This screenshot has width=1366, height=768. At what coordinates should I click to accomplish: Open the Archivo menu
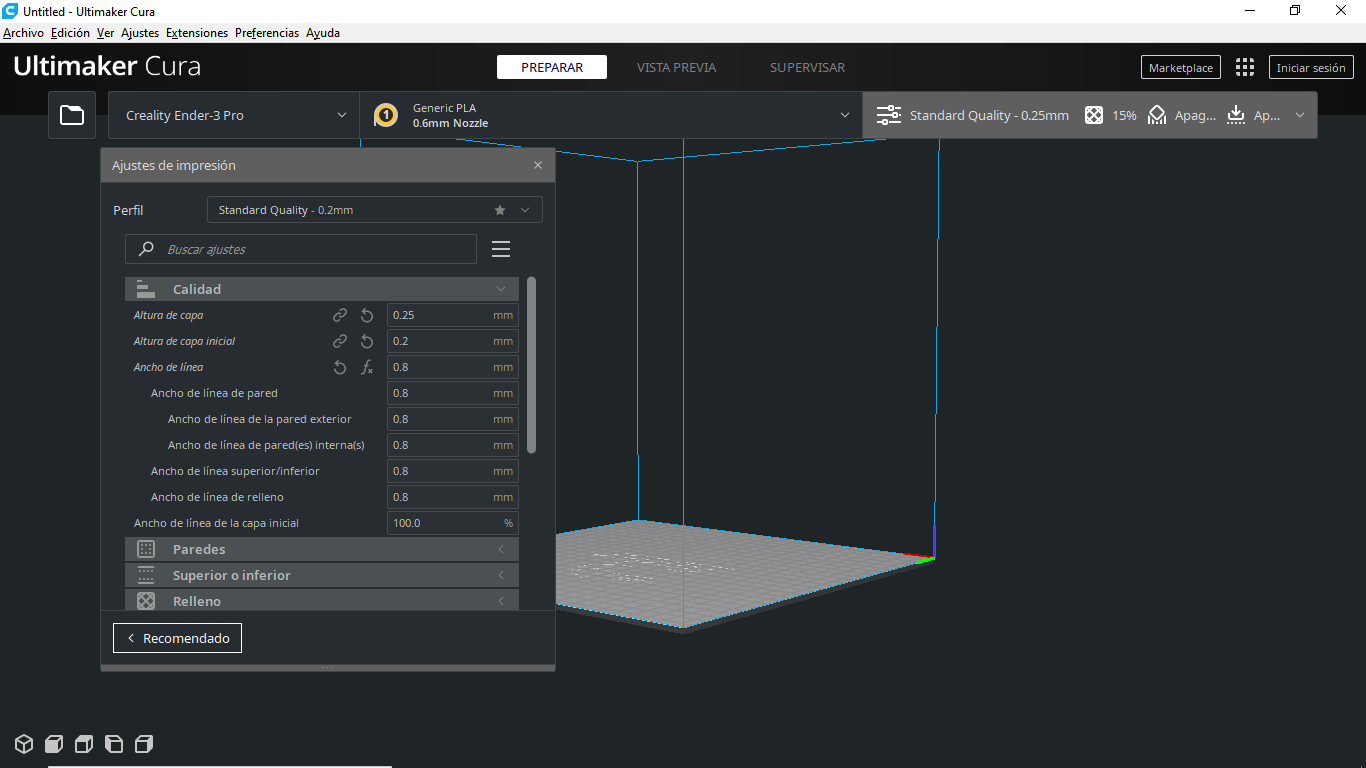(23, 33)
